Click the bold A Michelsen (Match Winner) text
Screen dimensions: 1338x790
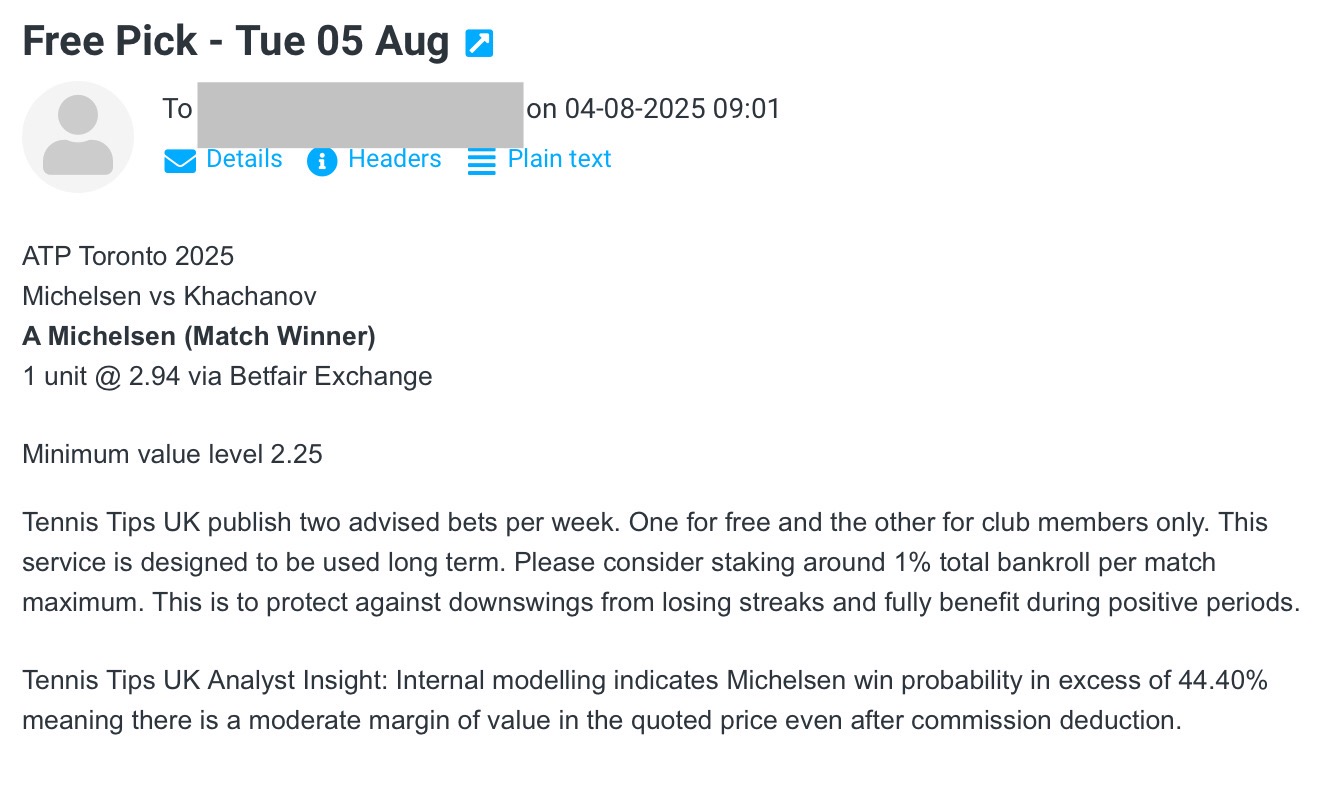tap(199, 336)
